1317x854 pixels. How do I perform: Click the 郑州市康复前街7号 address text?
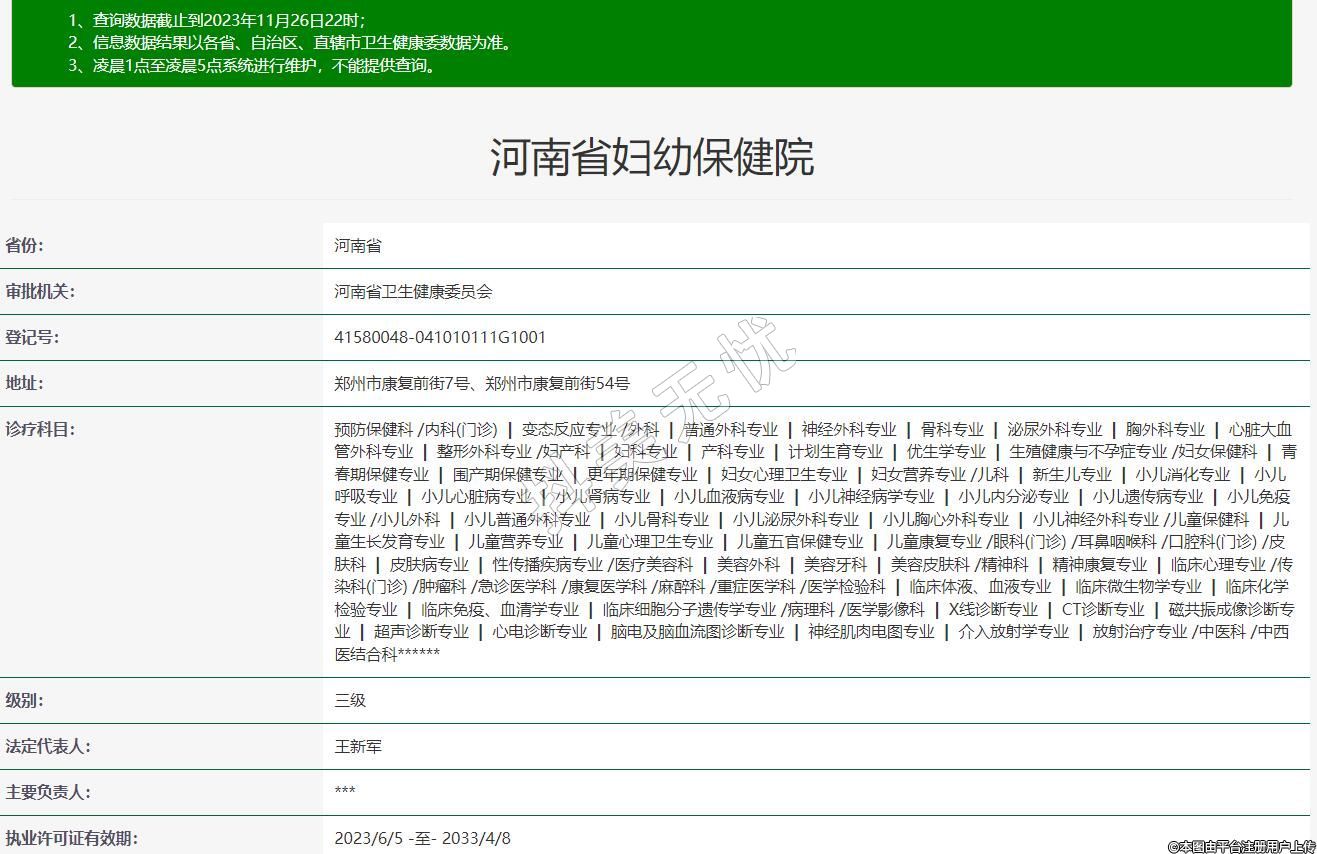coord(404,383)
